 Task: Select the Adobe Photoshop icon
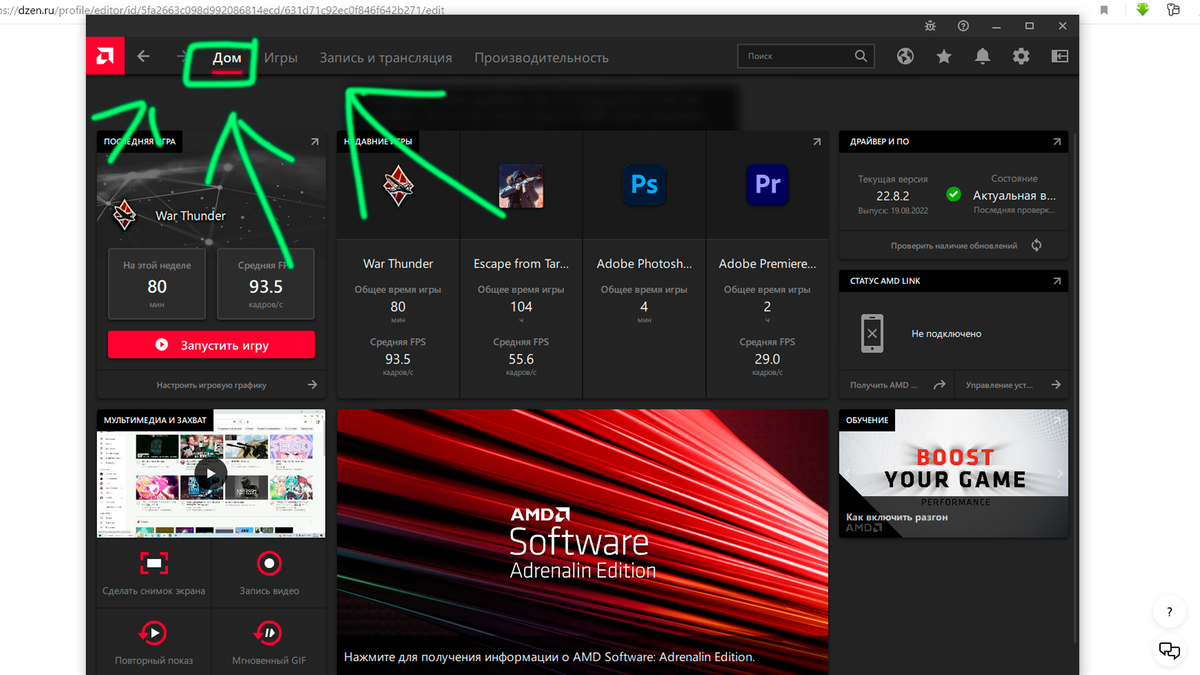(644, 185)
